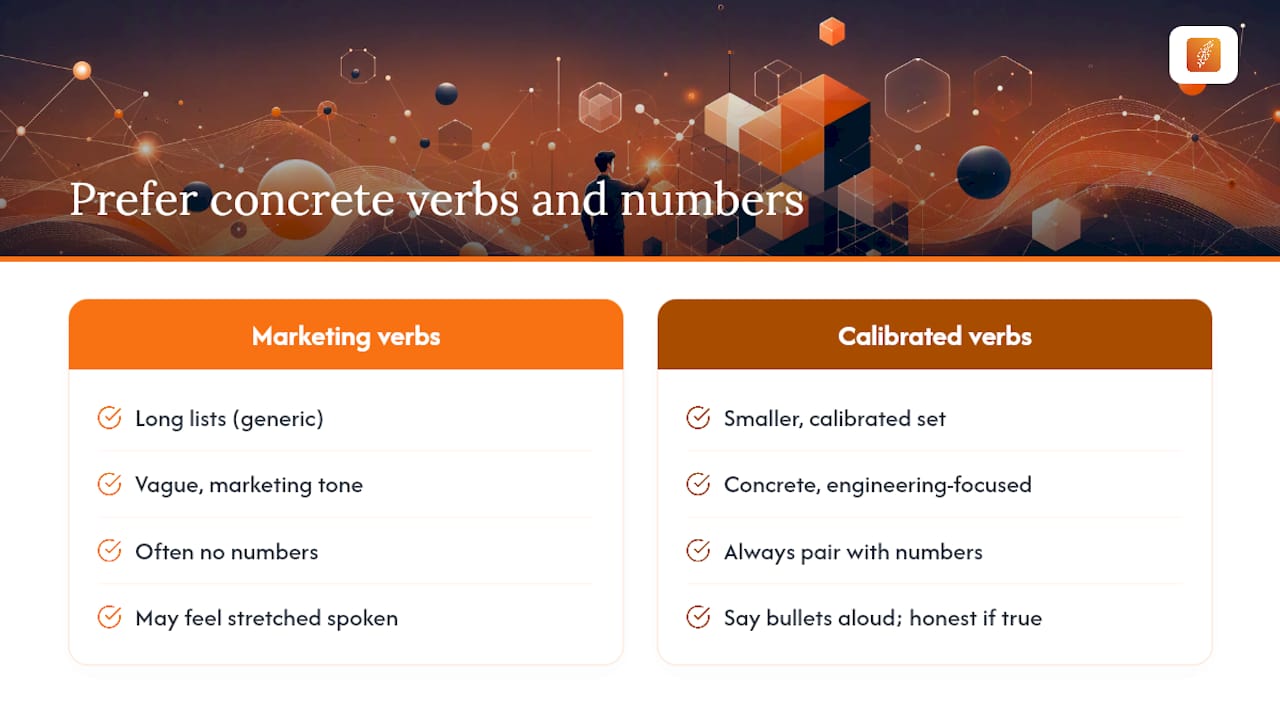
Task: Click the text Often no numbers
Action: pyautogui.click(x=227, y=551)
